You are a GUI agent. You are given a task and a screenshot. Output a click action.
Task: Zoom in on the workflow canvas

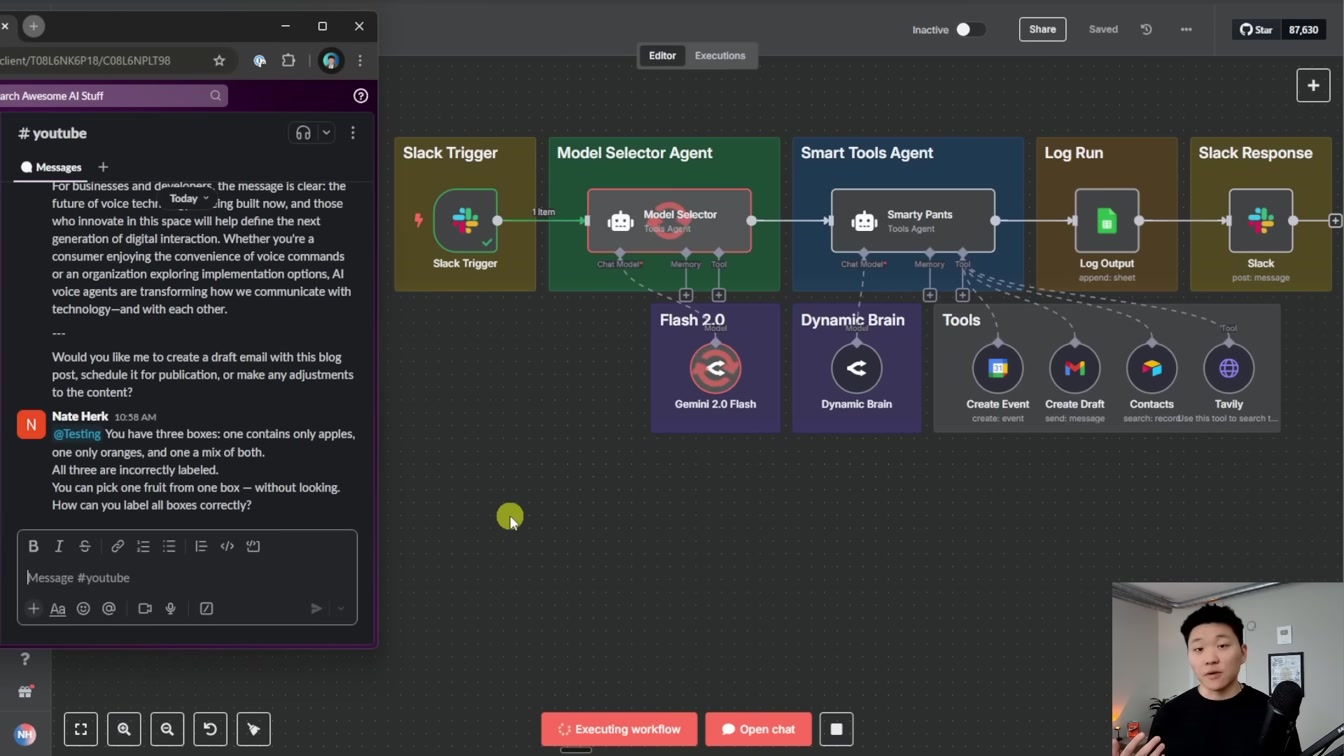click(x=124, y=729)
